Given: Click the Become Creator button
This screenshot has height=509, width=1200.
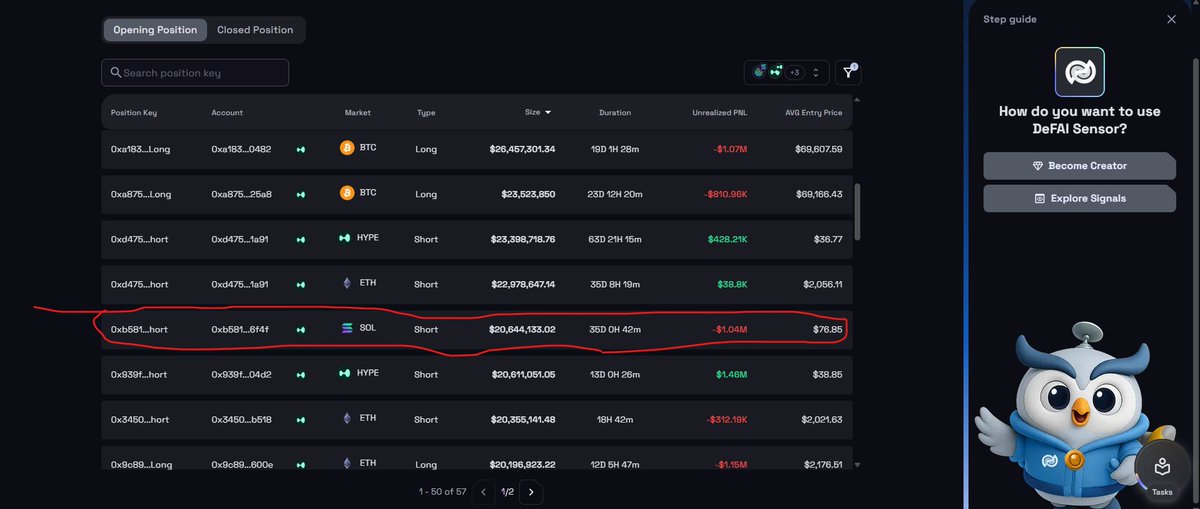Looking at the screenshot, I should (1079, 166).
